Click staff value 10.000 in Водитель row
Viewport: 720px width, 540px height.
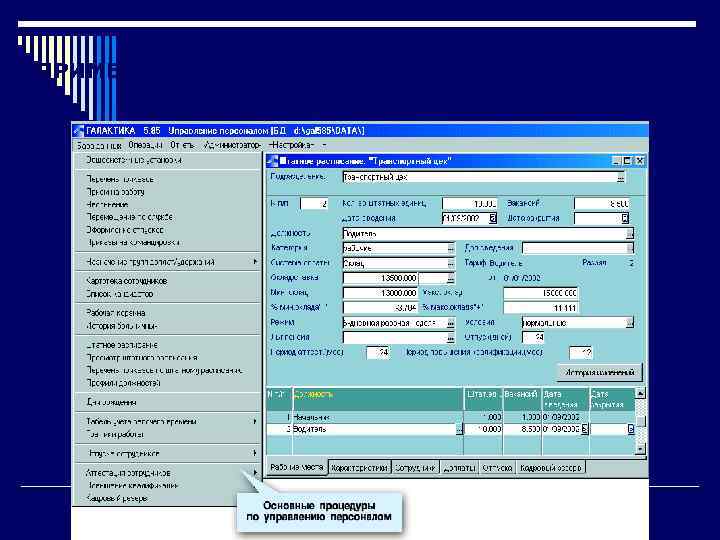(x=484, y=429)
